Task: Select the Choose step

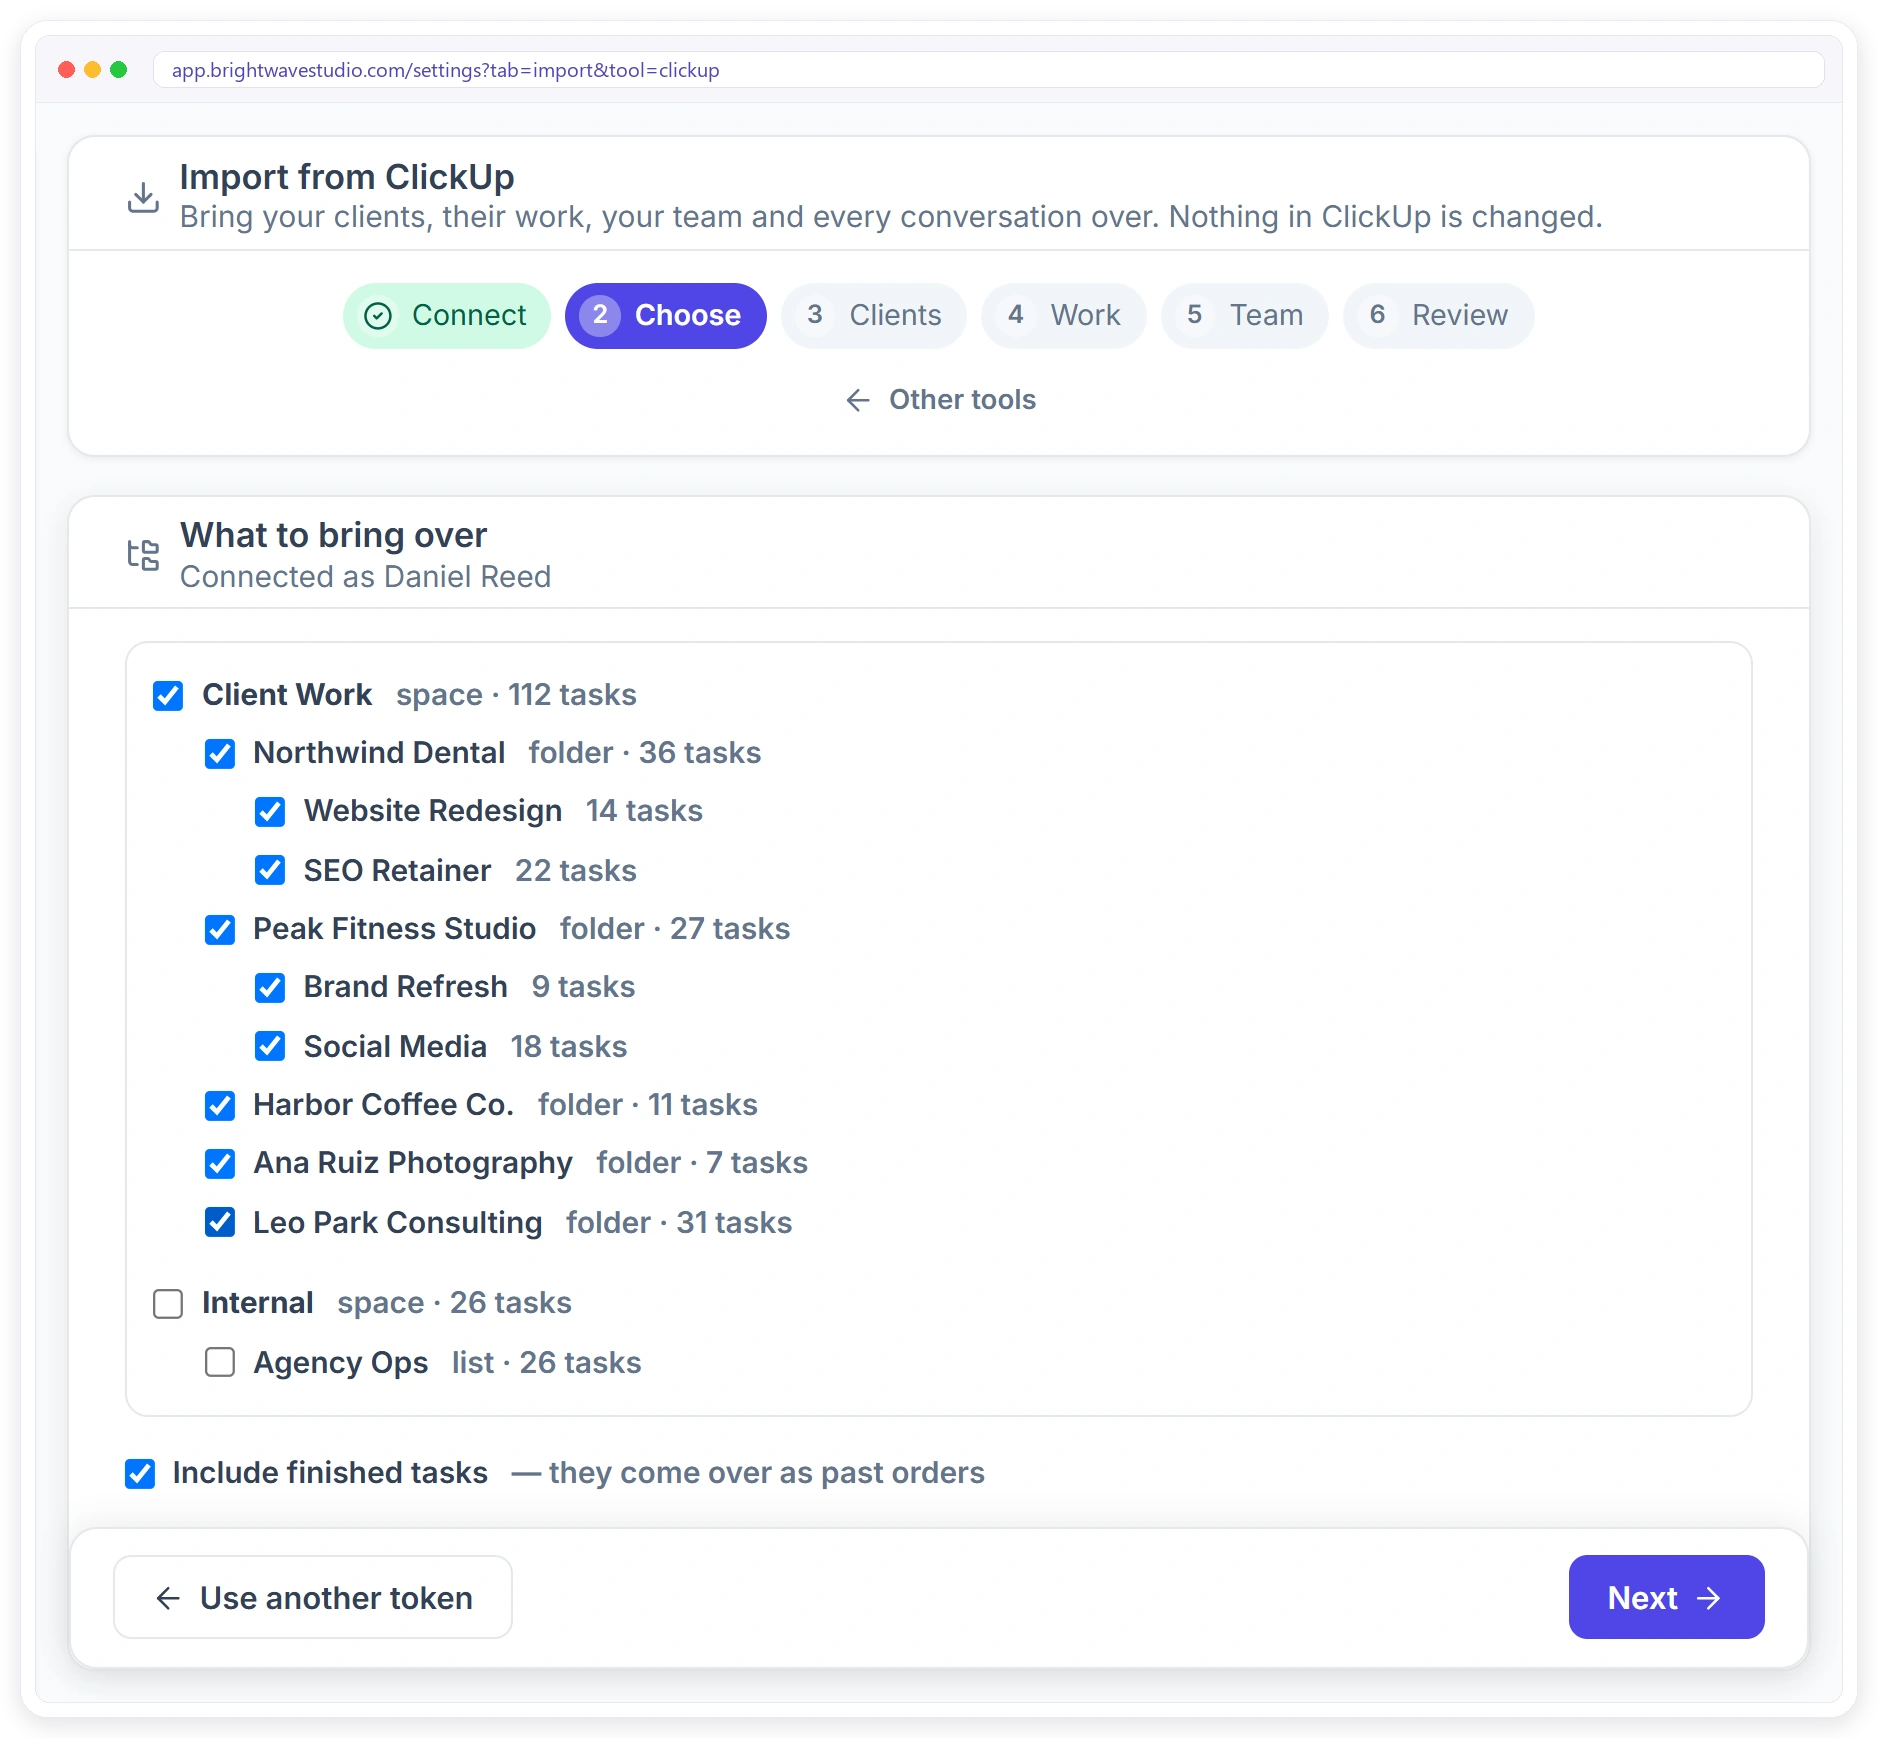Action: [665, 316]
